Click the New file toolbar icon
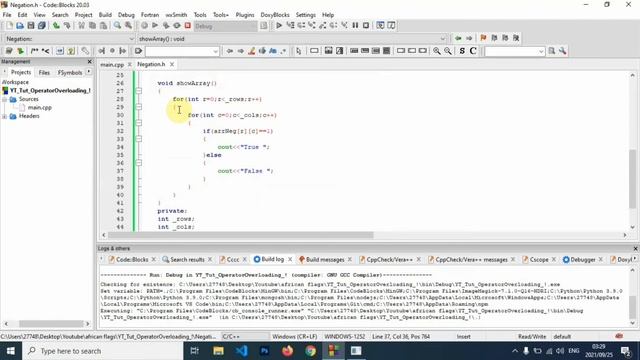Screen dimensions: 640x360 [9, 26]
